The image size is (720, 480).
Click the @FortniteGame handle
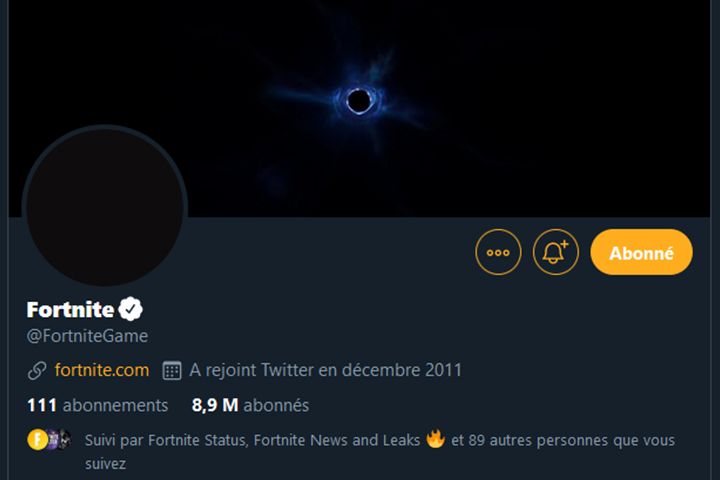click(x=87, y=336)
